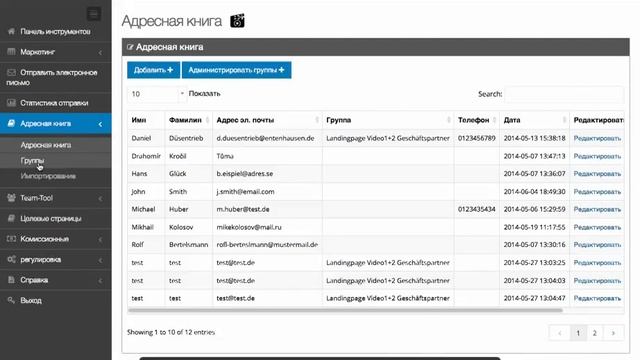Sort by Фамилия column sort arrows
The image size is (640, 360).
207,120
